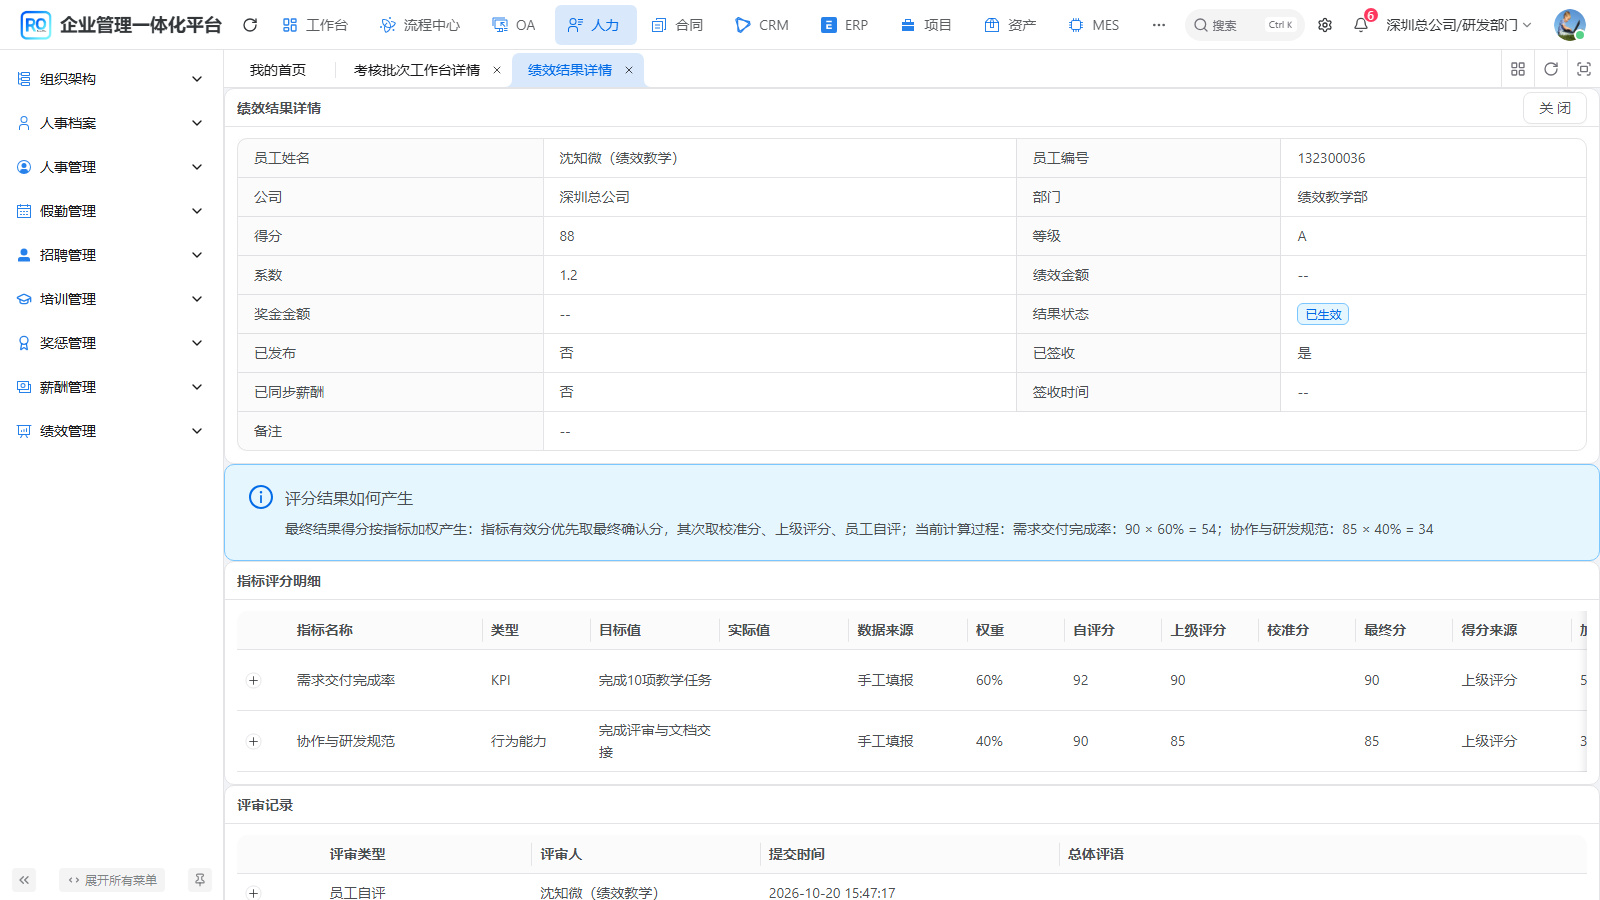1600x900 pixels.
Task: Expand the 绩效管理 sidebar menu
Action: (111, 431)
